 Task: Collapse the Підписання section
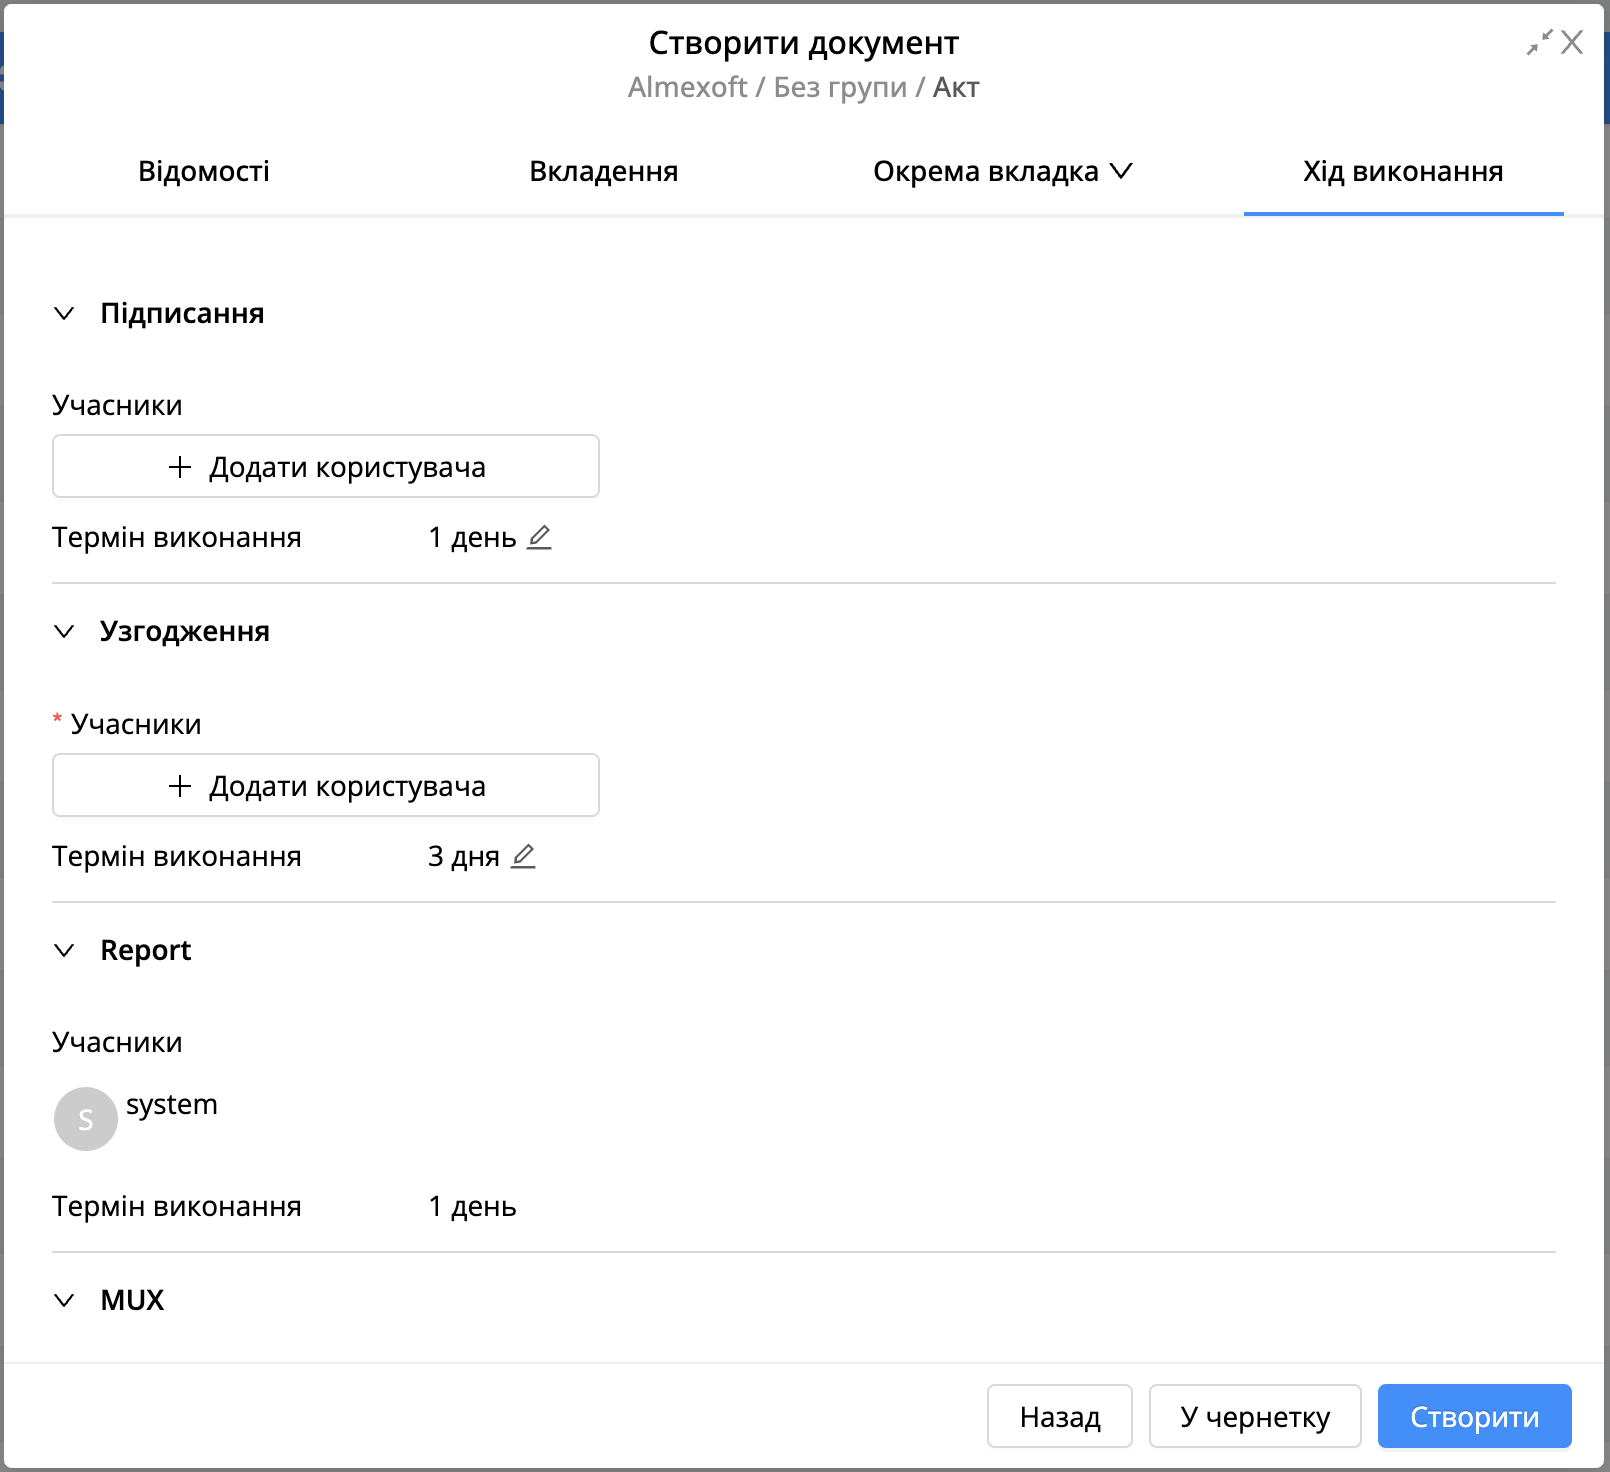coord(64,313)
